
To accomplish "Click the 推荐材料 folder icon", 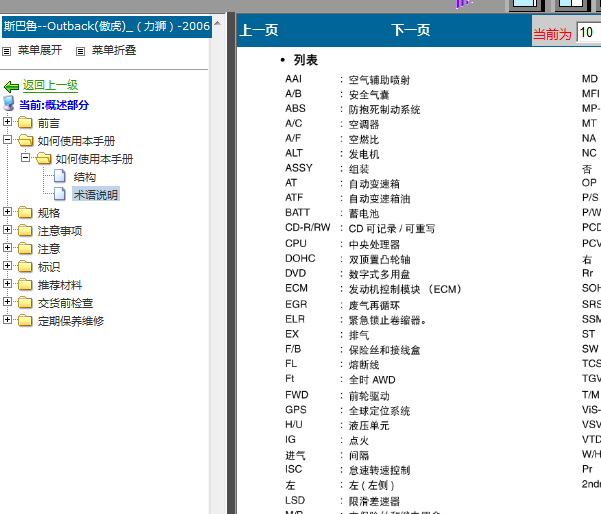I will (25, 285).
